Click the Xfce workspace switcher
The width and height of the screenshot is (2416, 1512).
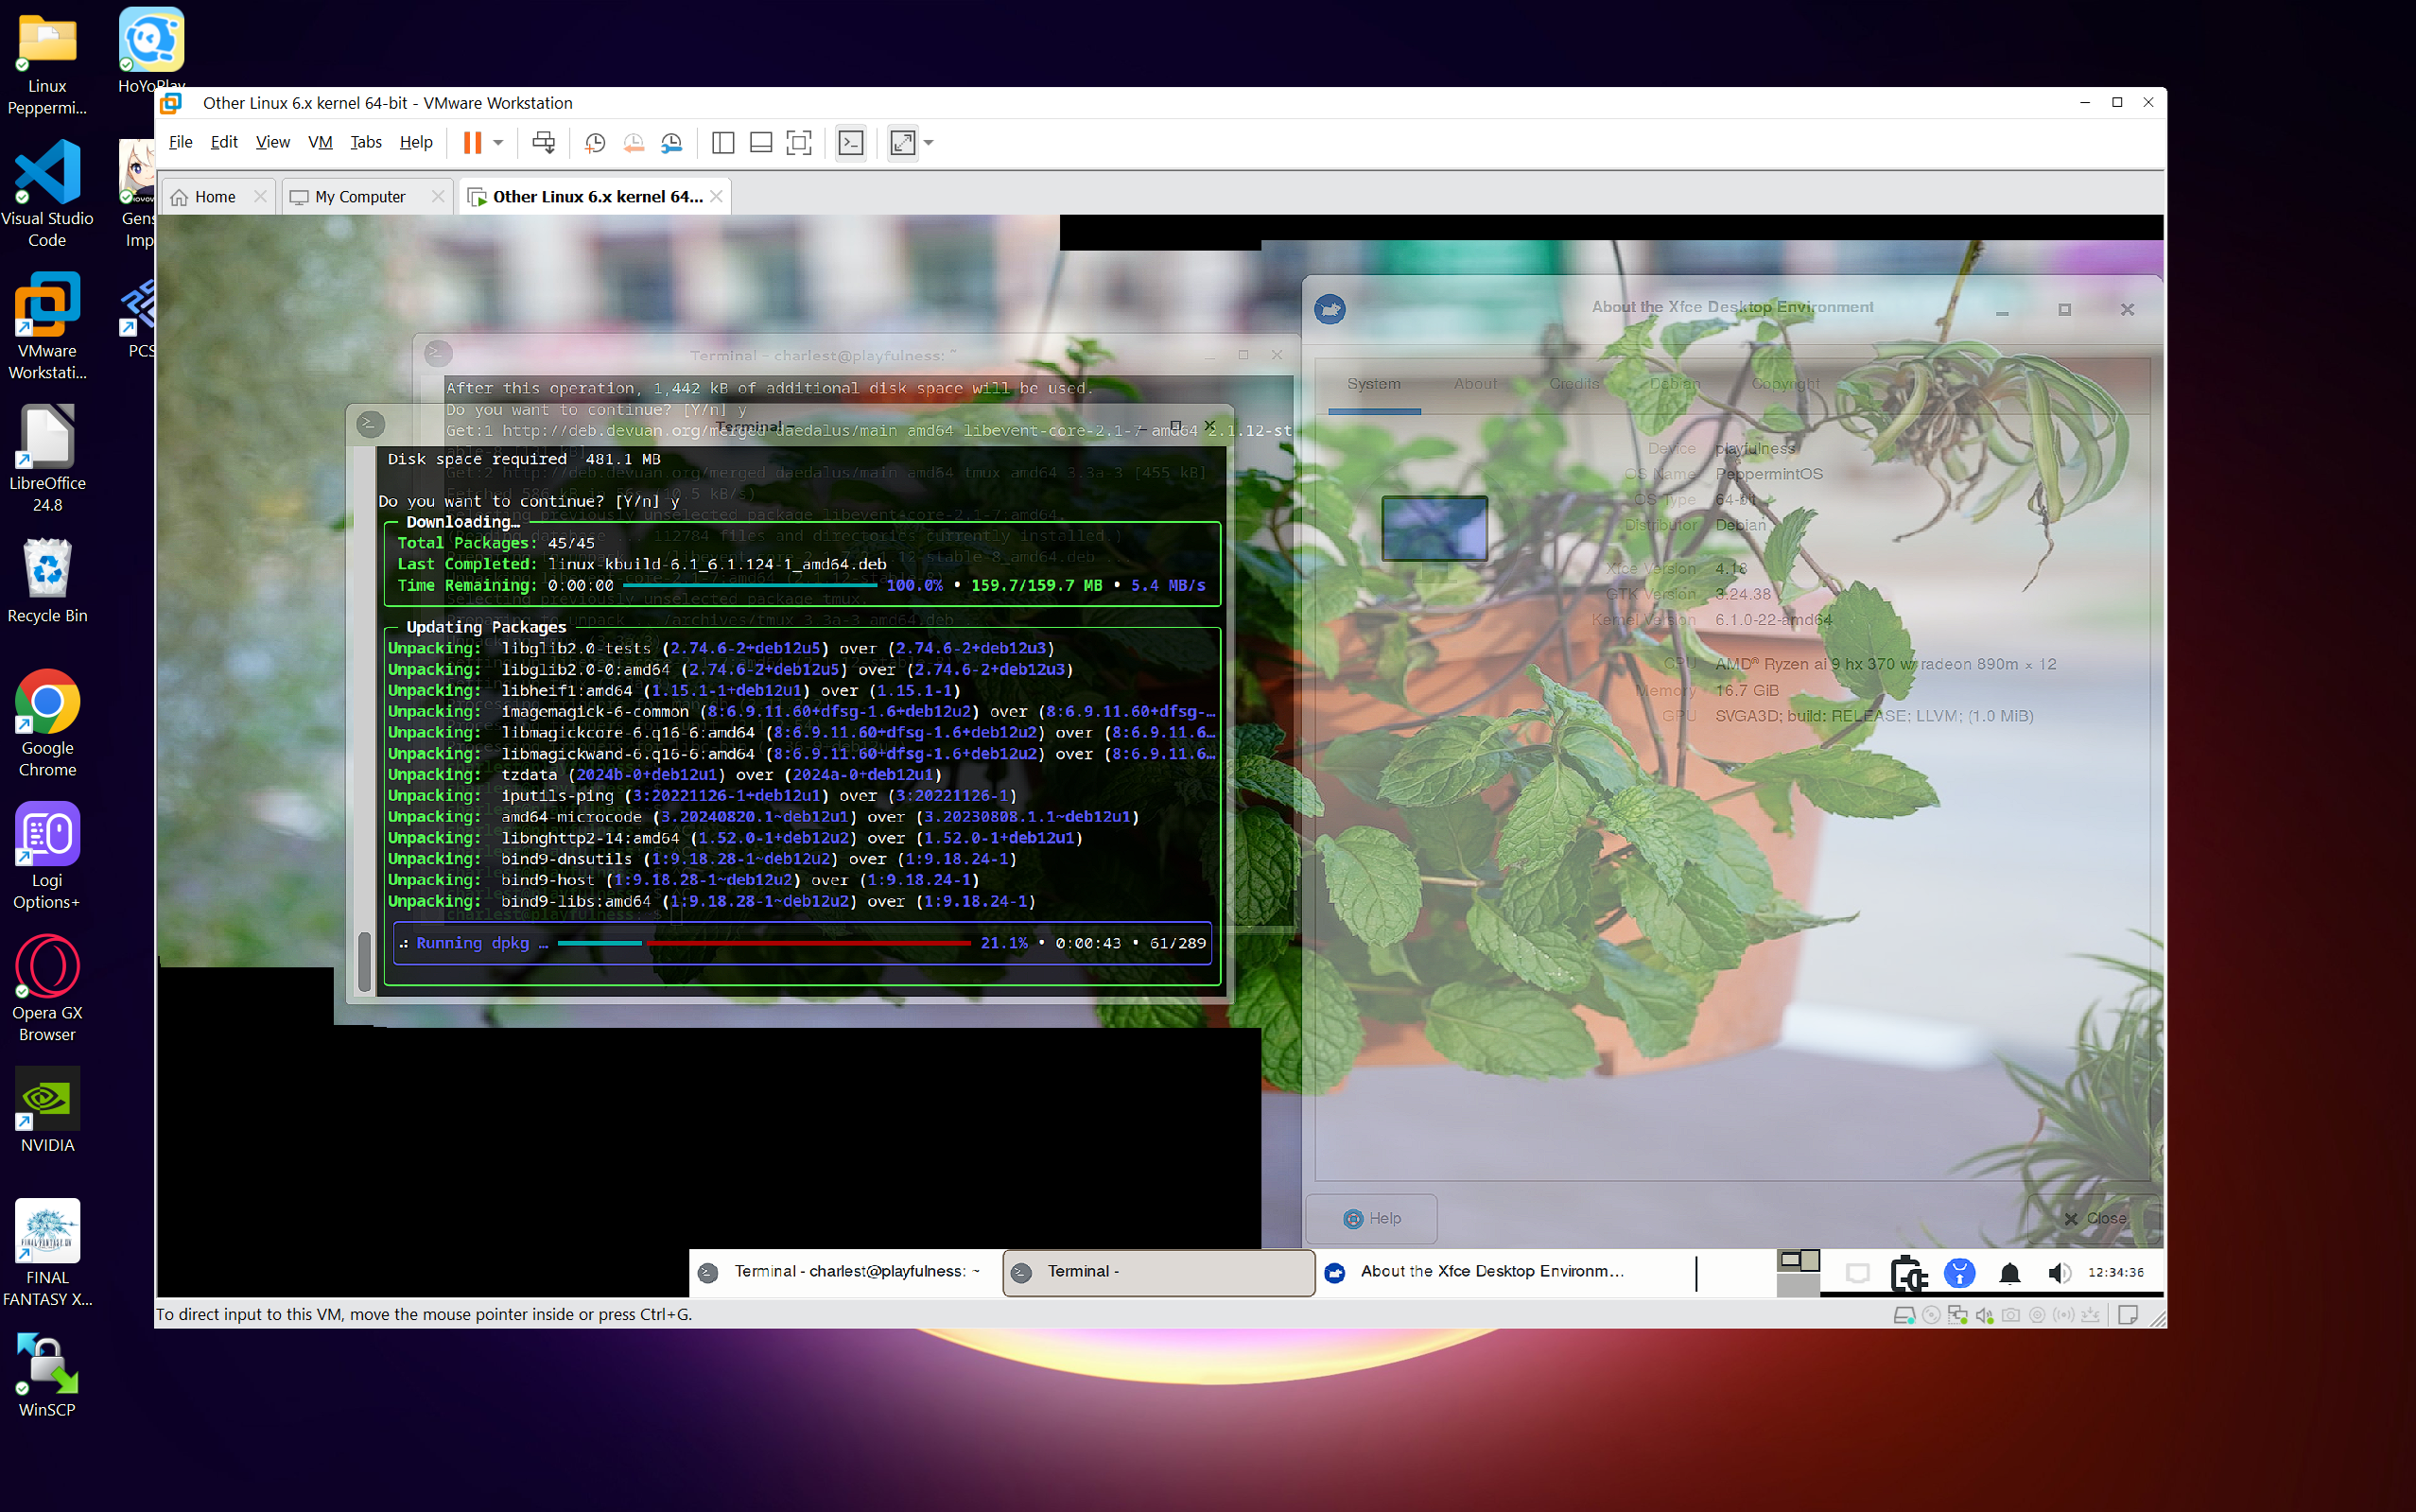point(1798,1262)
